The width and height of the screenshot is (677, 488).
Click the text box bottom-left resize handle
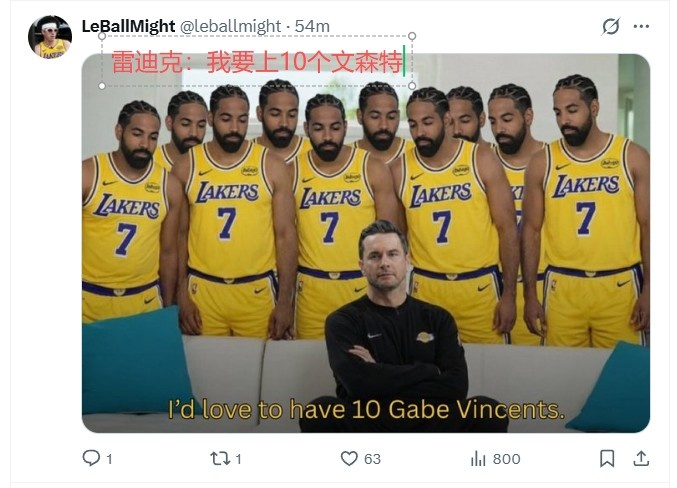point(102,86)
